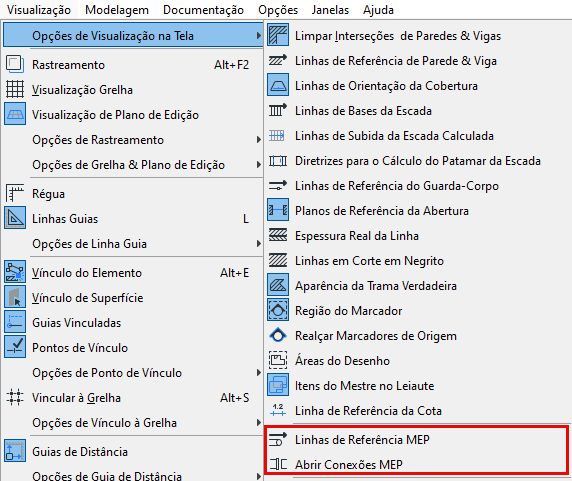Click Linhas de Orientação da Cobertura icon
The height and width of the screenshot is (481, 572).
tap(278, 85)
